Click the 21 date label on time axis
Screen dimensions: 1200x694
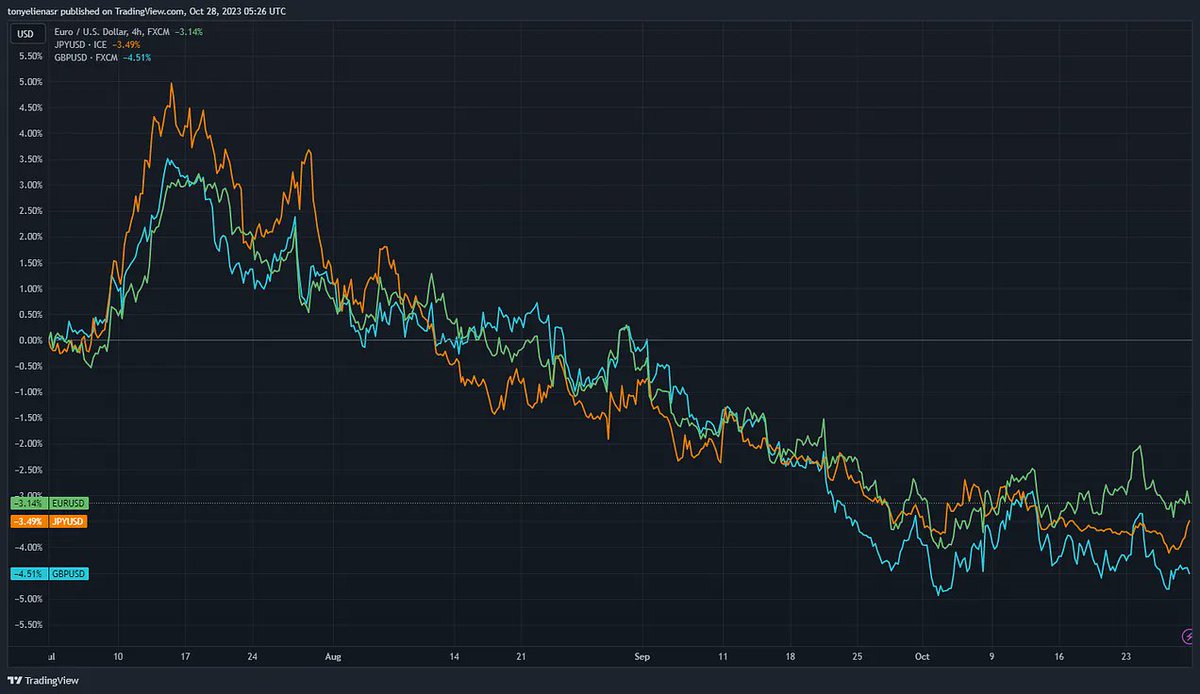tap(521, 657)
